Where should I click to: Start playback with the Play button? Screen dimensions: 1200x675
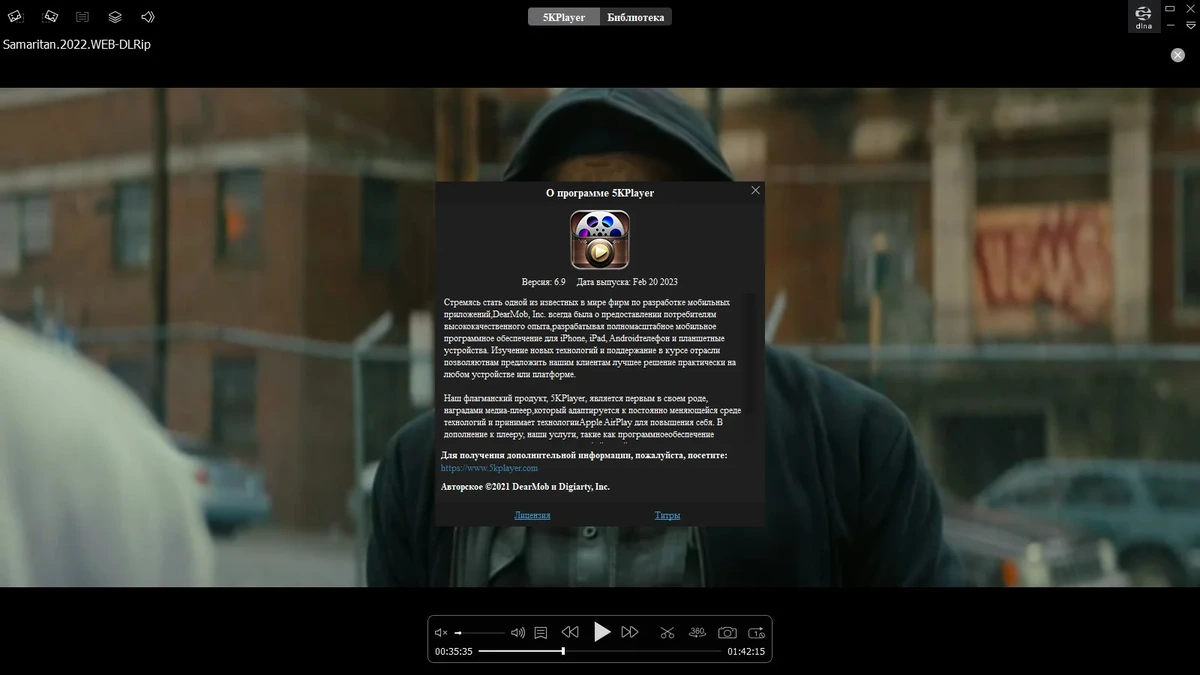coord(602,632)
